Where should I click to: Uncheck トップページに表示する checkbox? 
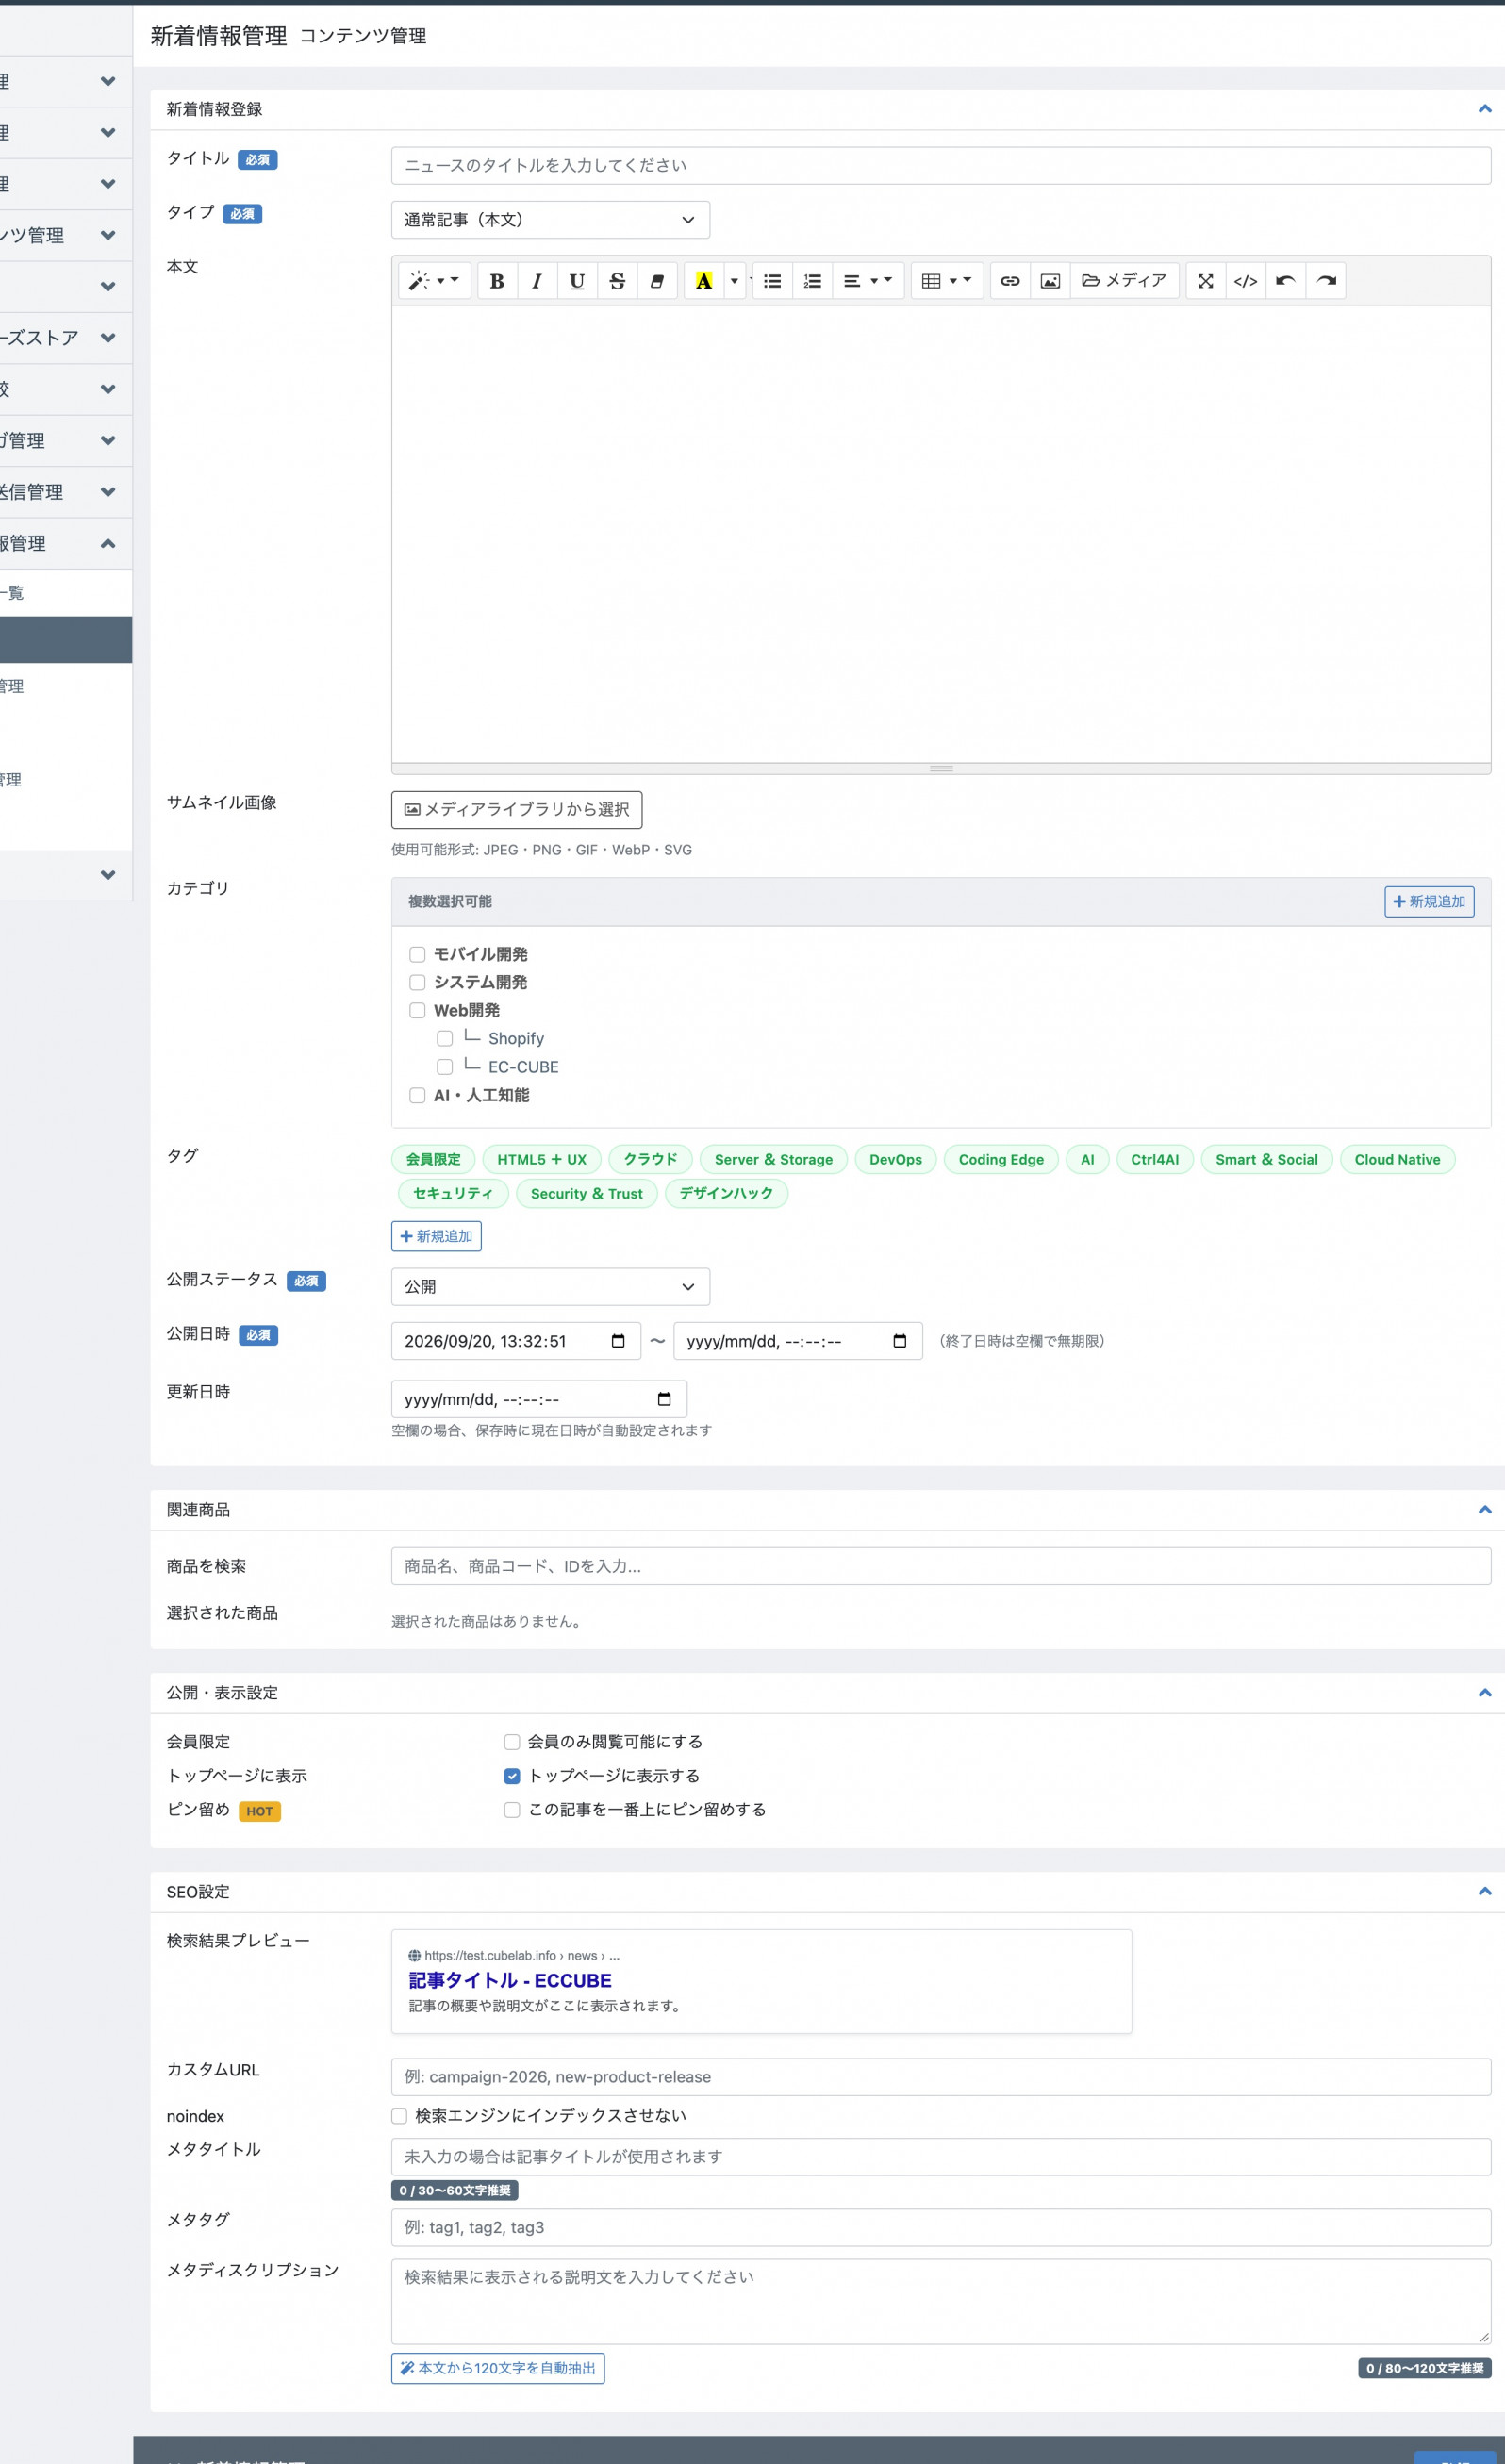(x=512, y=1776)
